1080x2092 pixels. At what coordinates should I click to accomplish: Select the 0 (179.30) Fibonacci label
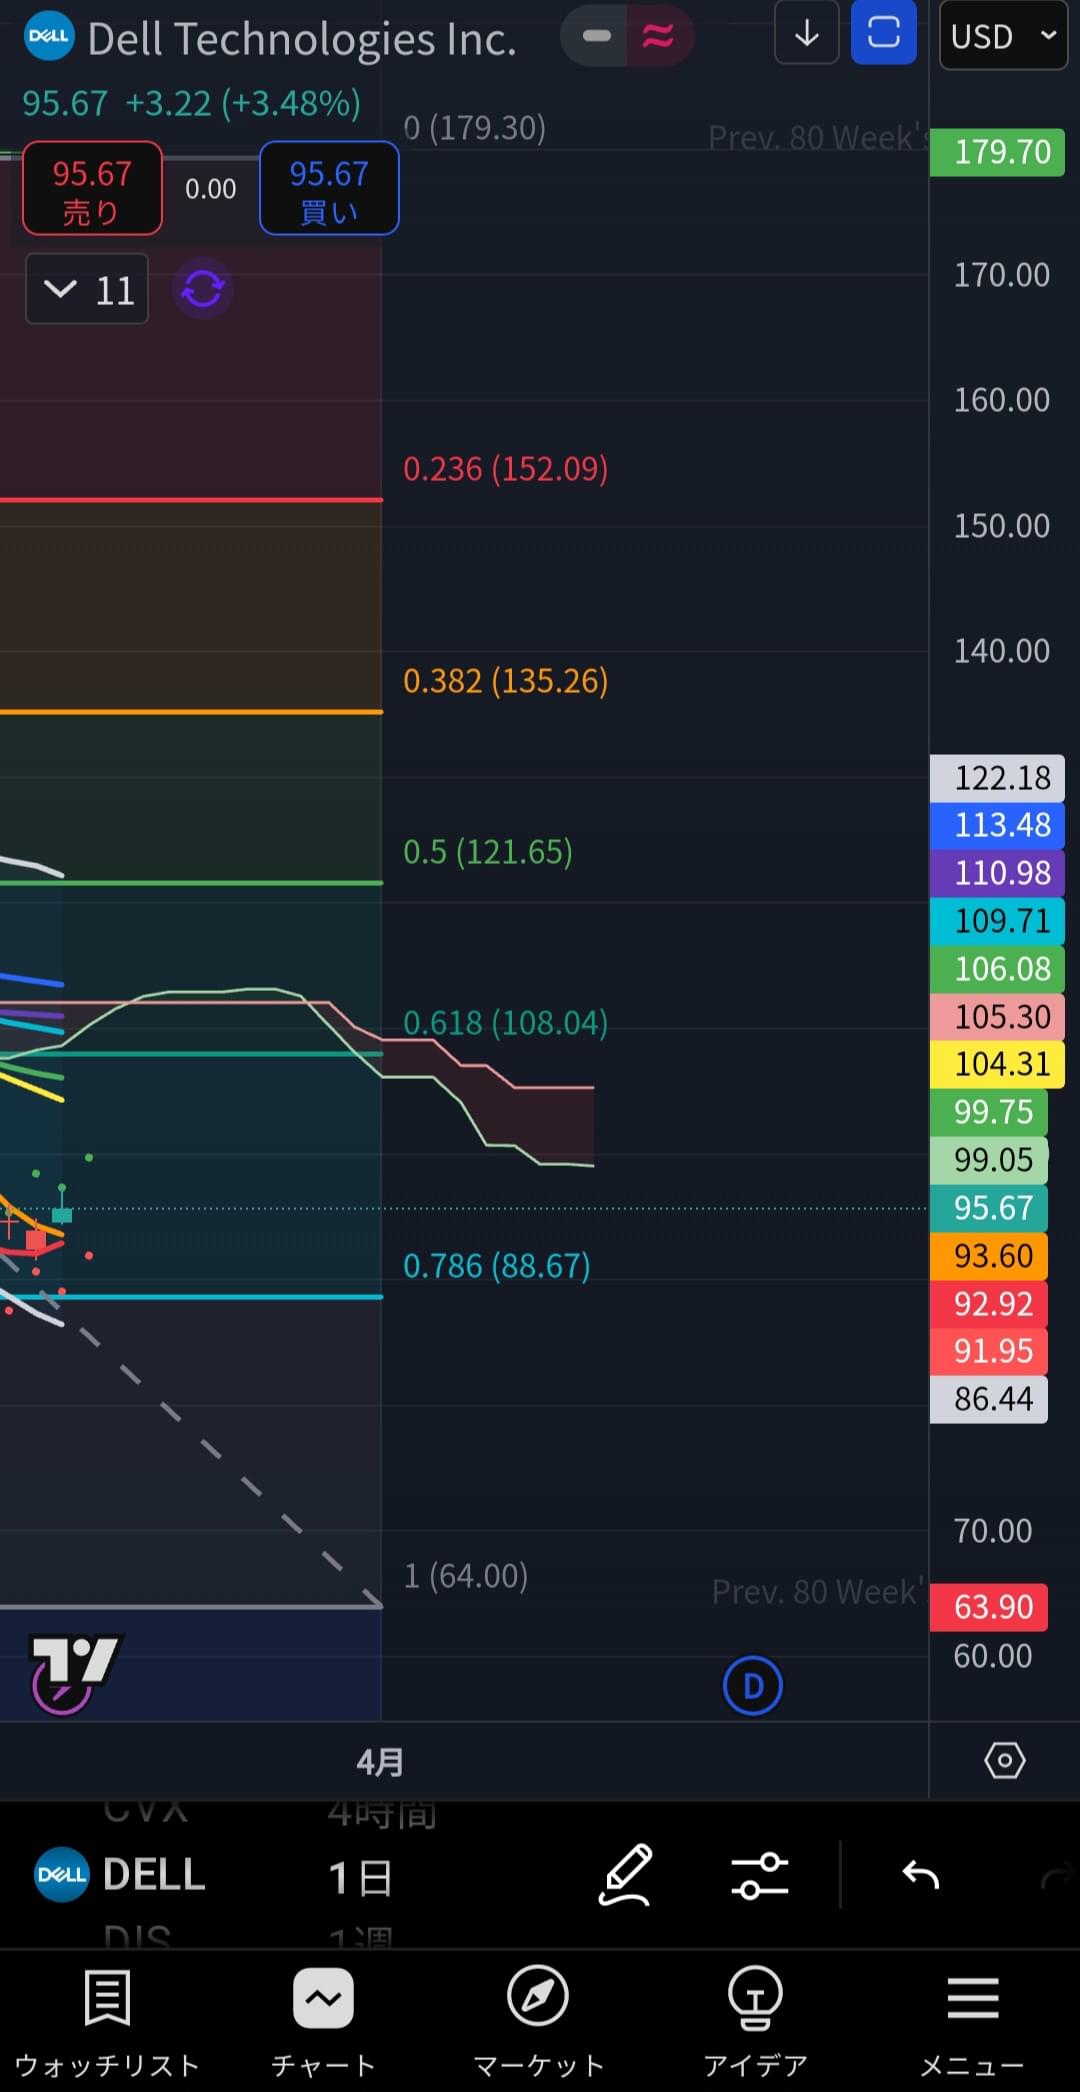click(474, 127)
